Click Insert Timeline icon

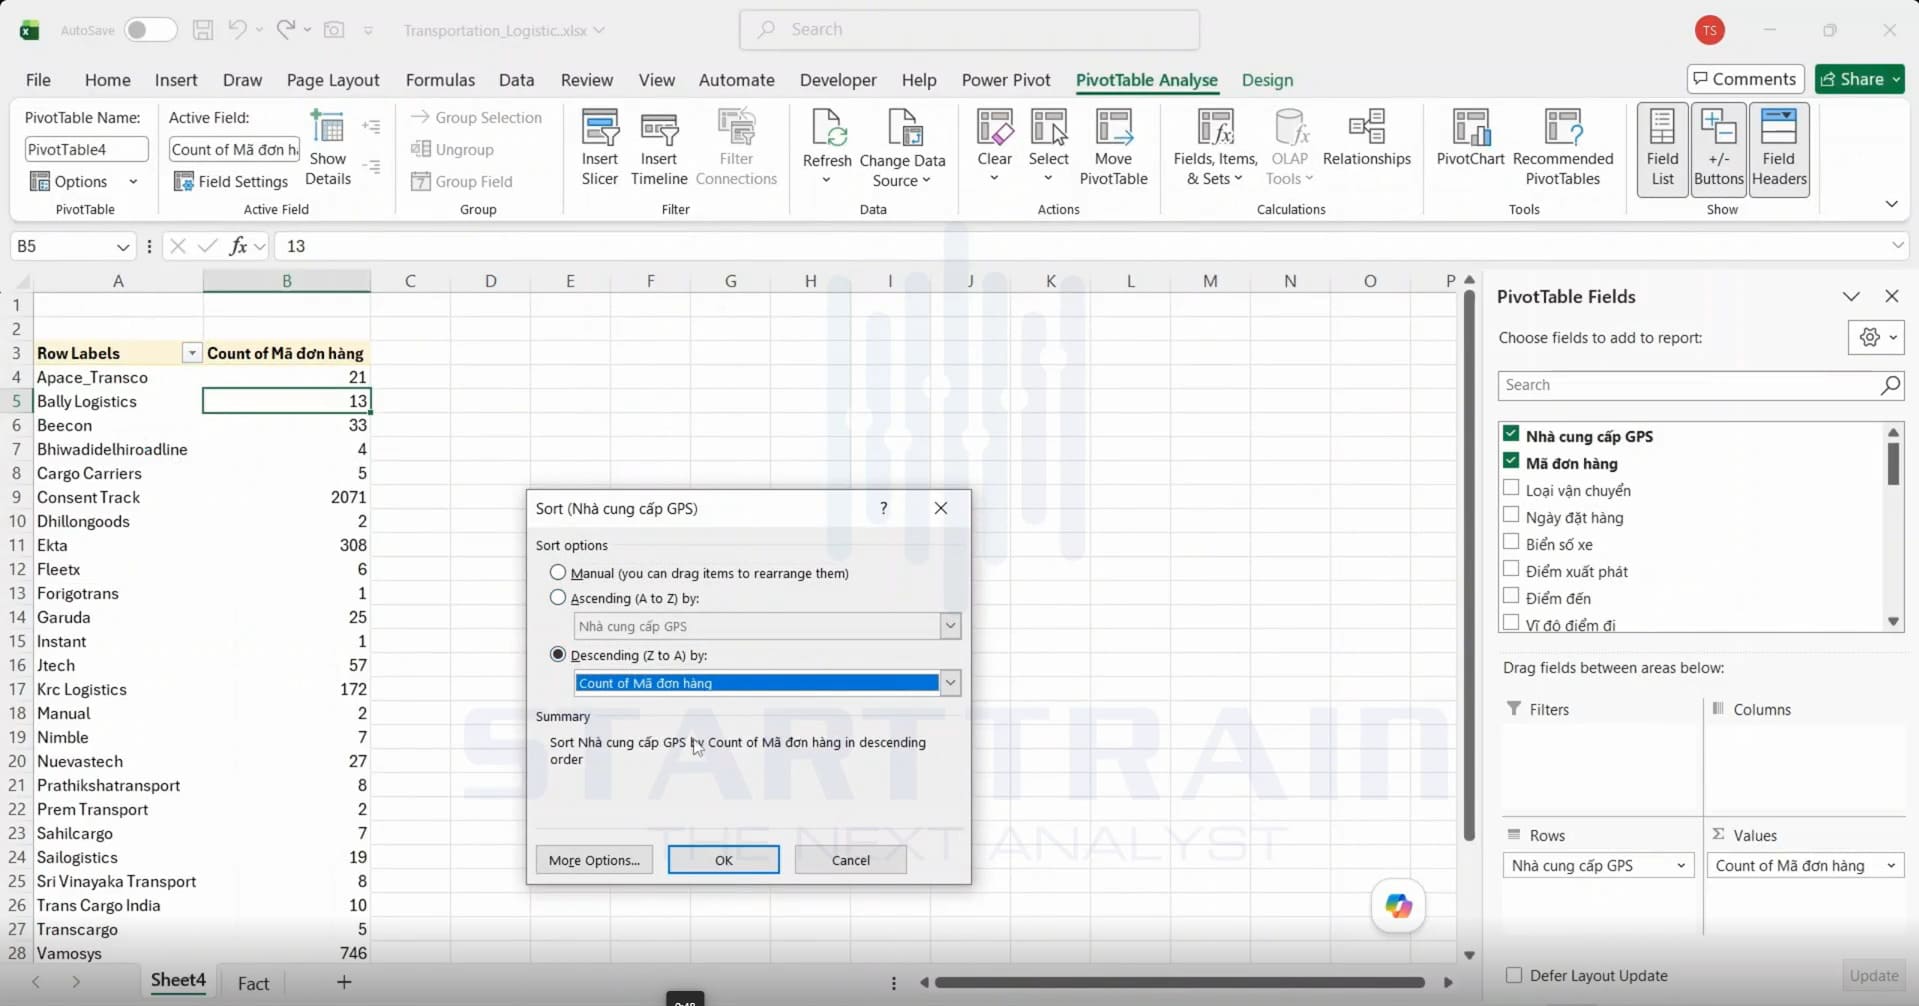click(x=659, y=129)
